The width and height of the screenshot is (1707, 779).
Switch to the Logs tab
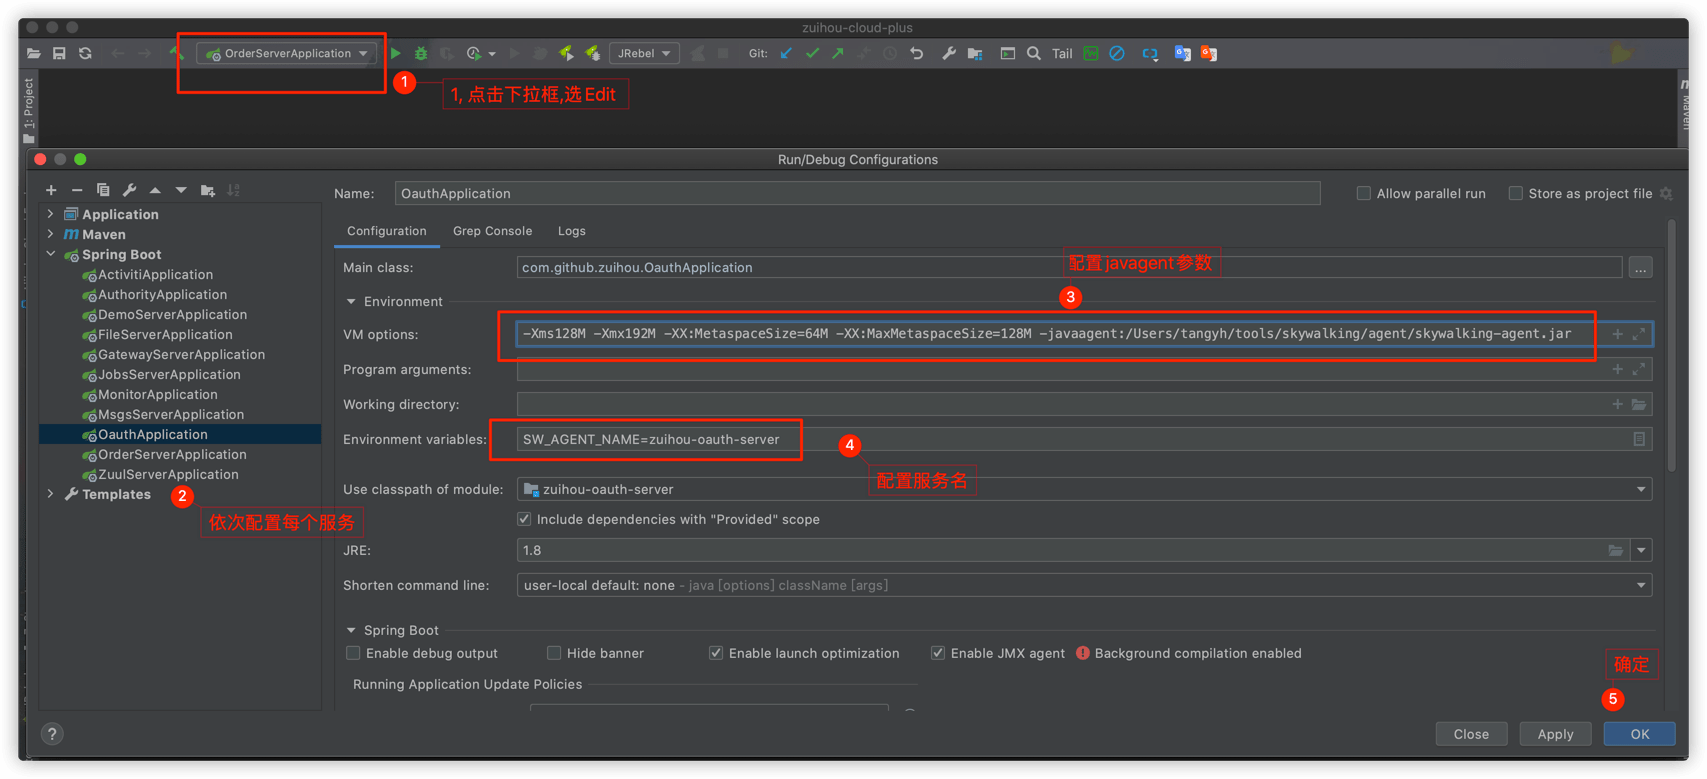[x=571, y=231]
